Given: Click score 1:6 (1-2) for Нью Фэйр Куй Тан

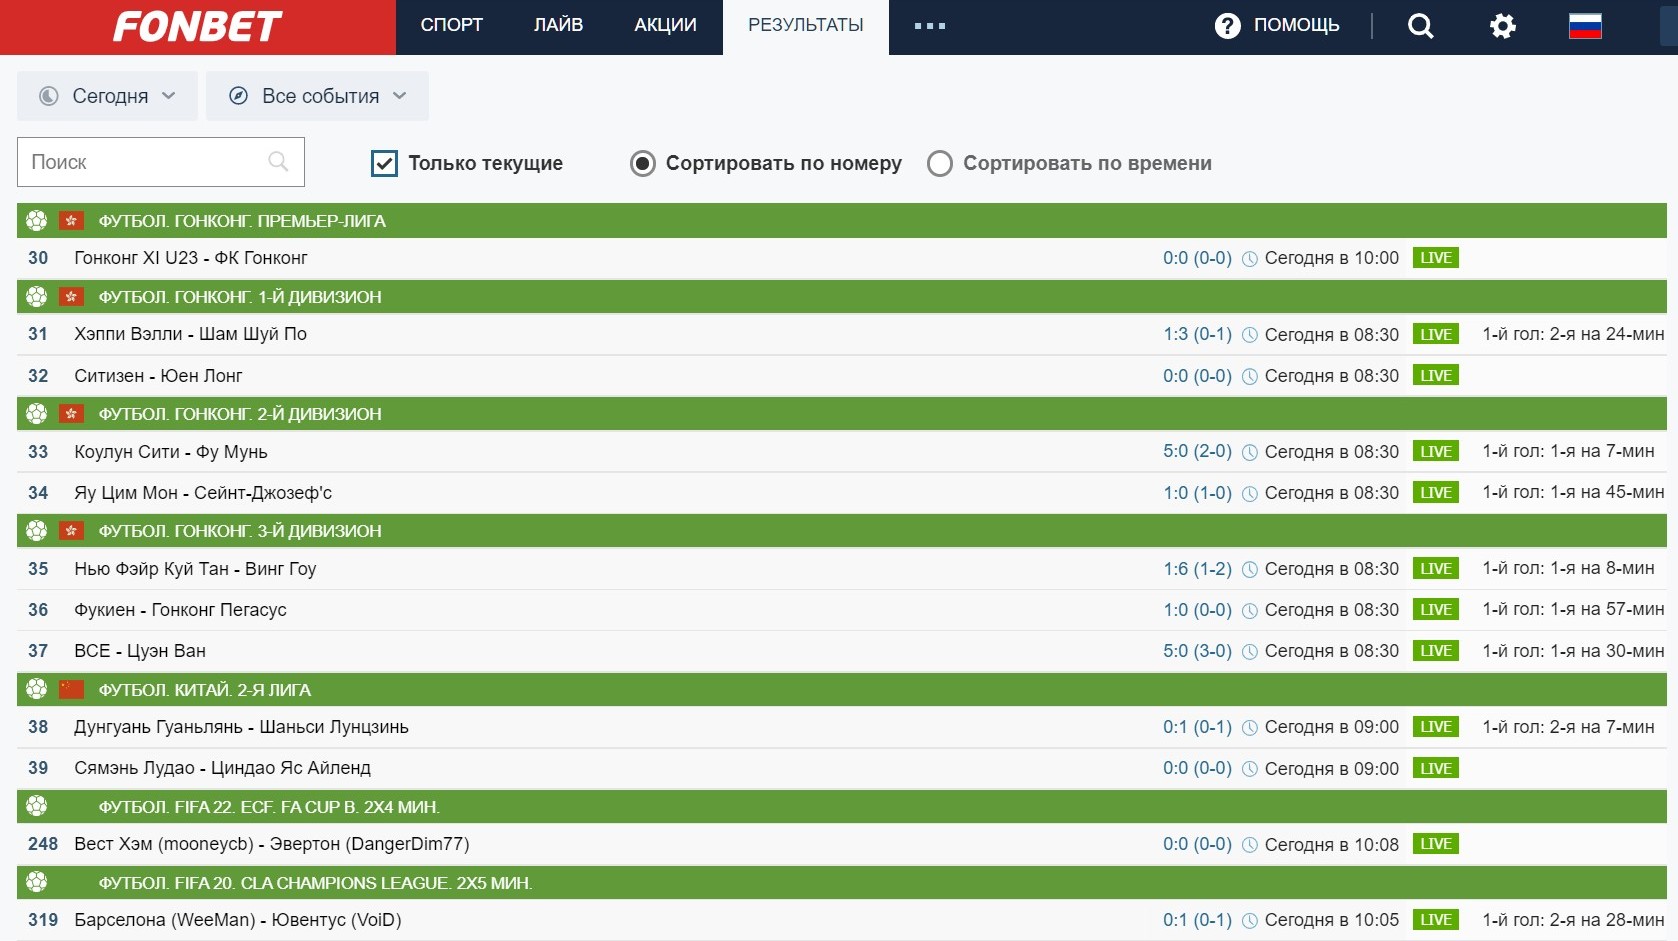Looking at the screenshot, I should 1197,569.
